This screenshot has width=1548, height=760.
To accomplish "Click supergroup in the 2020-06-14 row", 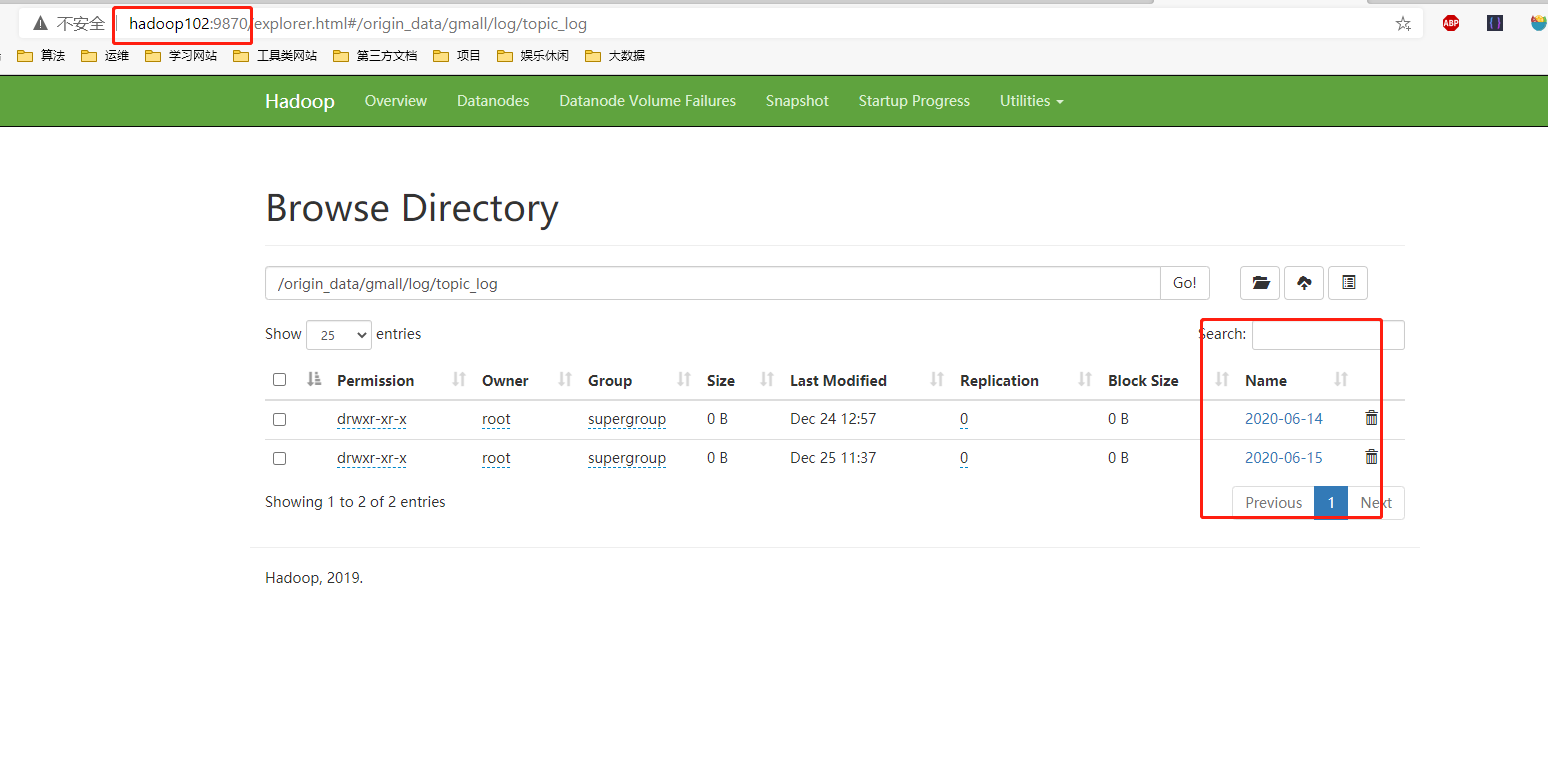I will (627, 419).
